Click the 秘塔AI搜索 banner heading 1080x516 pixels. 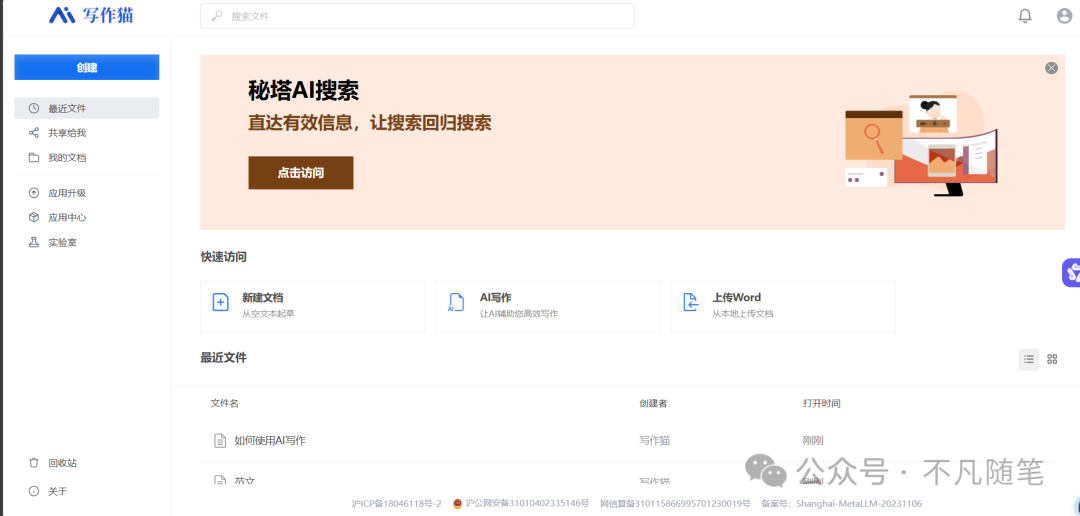pyautogui.click(x=304, y=90)
